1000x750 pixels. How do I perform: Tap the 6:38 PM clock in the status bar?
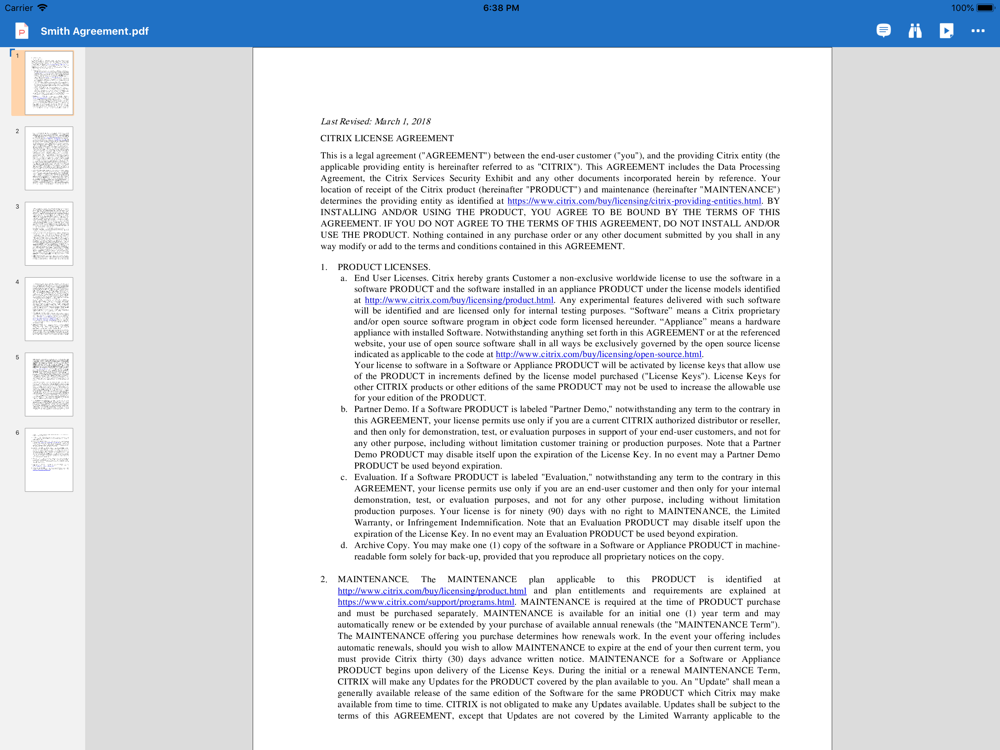click(501, 8)
